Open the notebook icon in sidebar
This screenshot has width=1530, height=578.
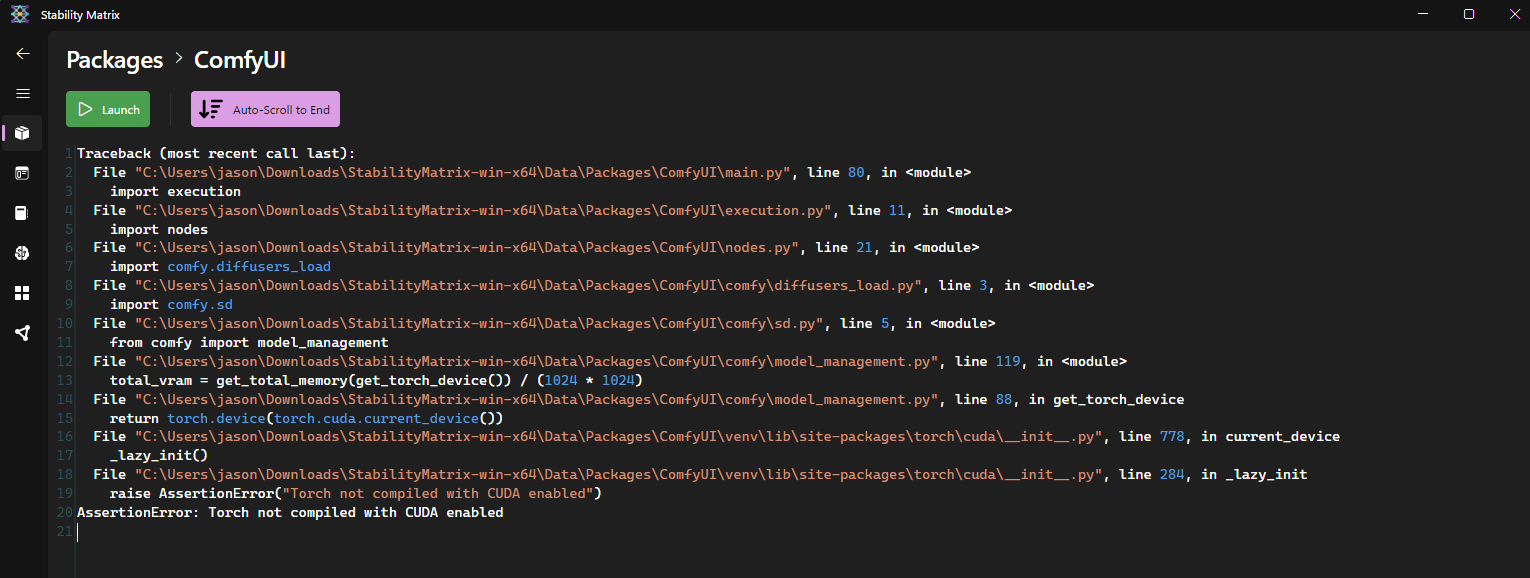(x=22, y=213)
